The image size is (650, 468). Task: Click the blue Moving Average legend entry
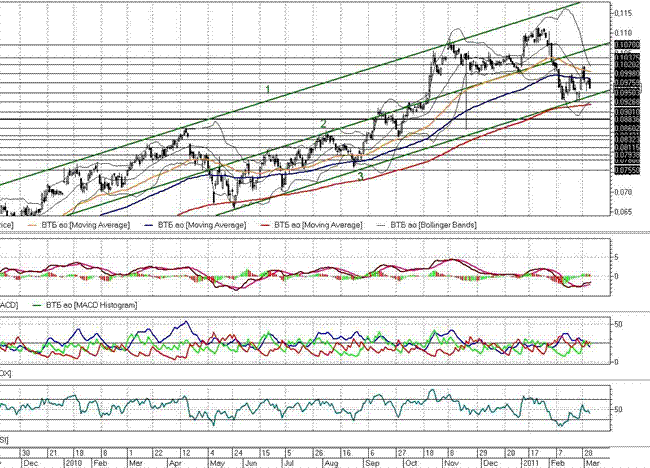pos(195,225)
